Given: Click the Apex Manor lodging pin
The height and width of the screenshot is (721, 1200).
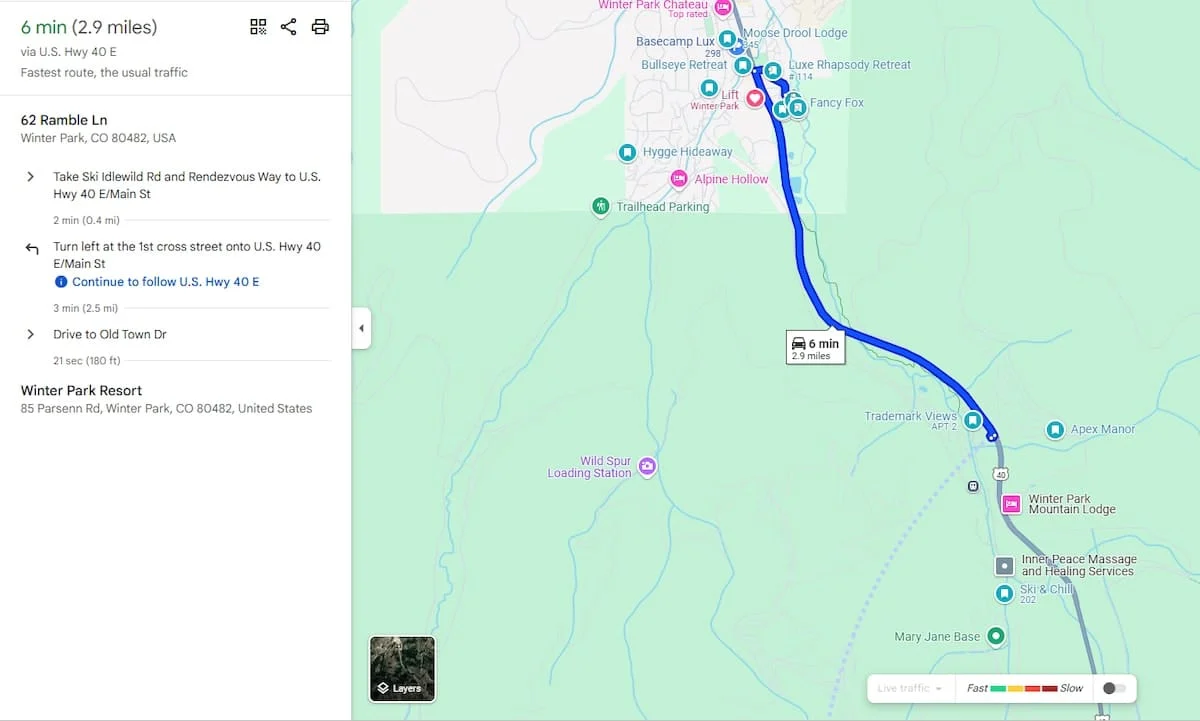Looking at the screenshot, I should click(x=1055, y=430).
